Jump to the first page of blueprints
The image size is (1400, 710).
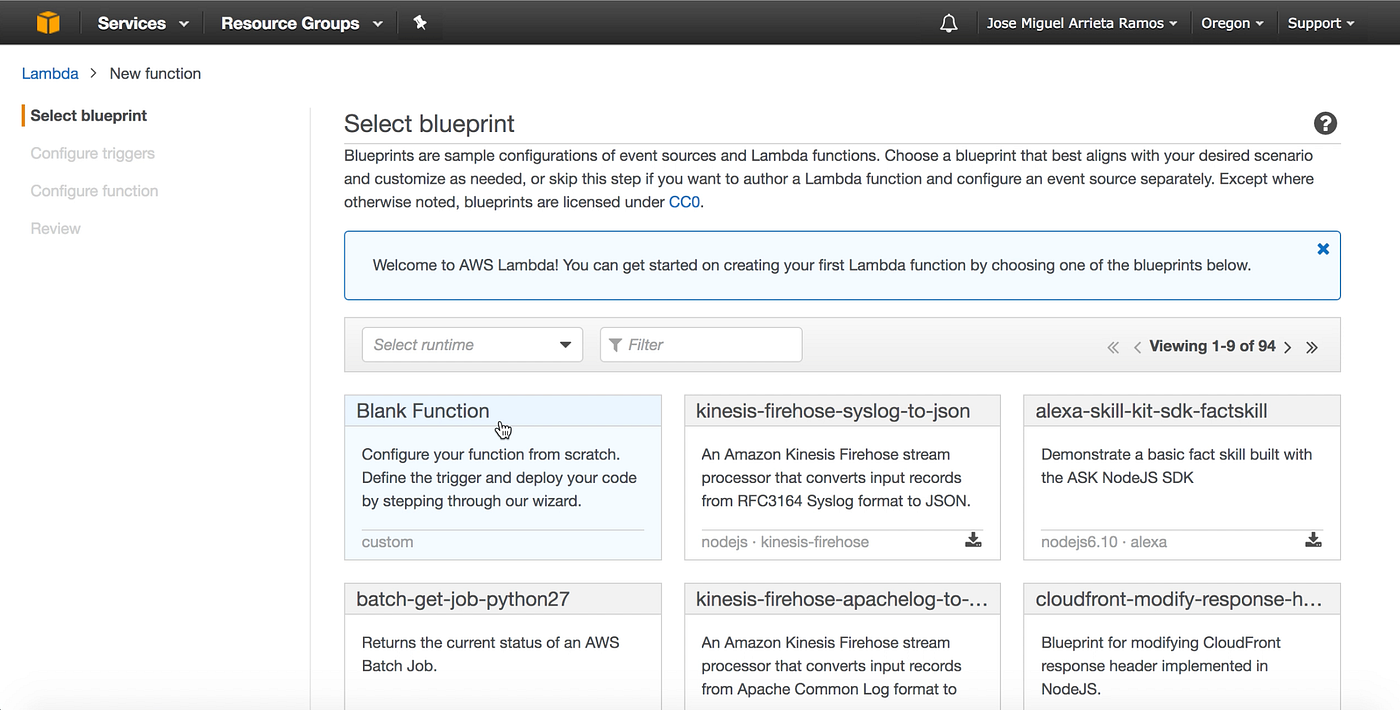1113,347
